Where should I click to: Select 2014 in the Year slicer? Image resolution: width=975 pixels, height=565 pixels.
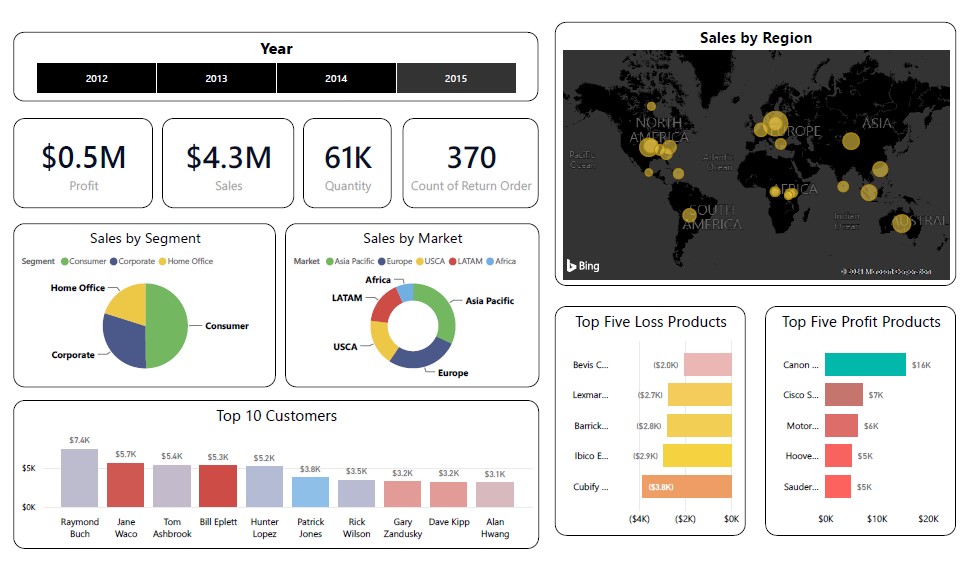(336, 78)
